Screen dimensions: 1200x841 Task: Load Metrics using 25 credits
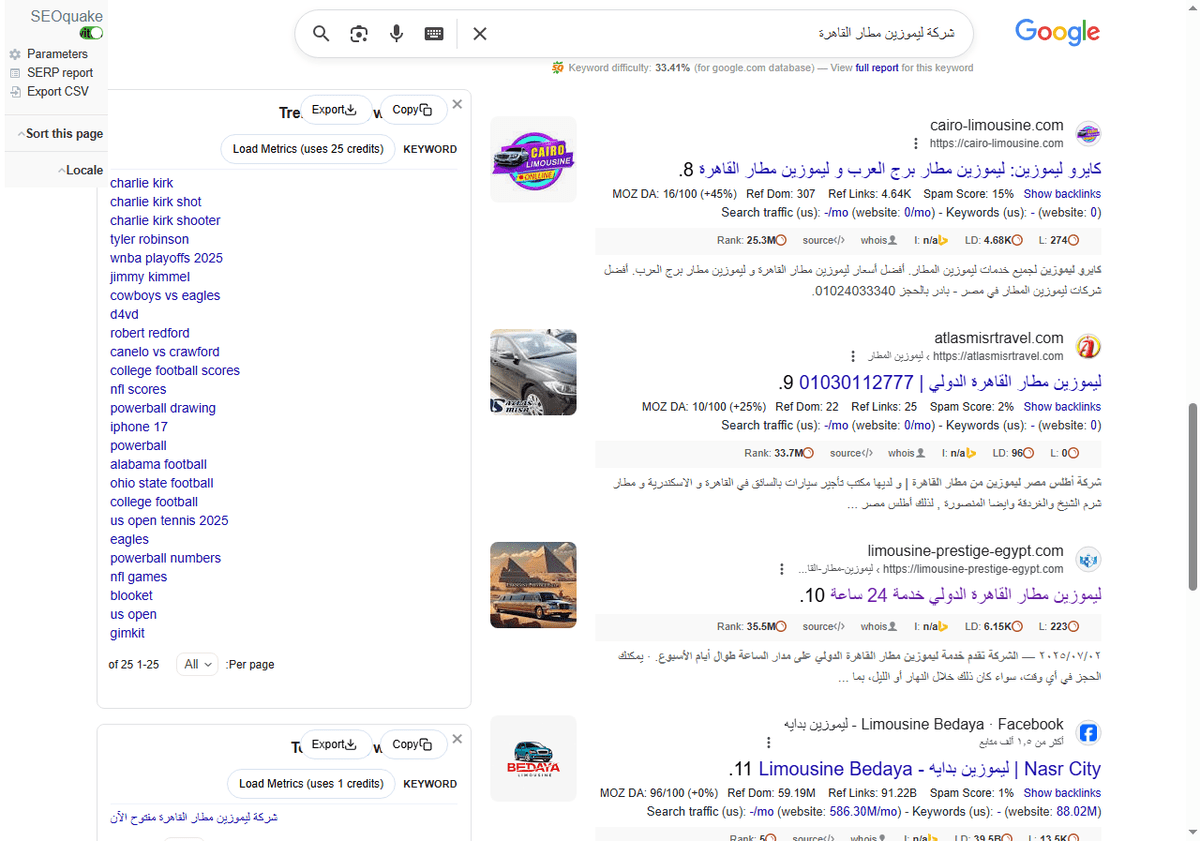tap(307, 148)
